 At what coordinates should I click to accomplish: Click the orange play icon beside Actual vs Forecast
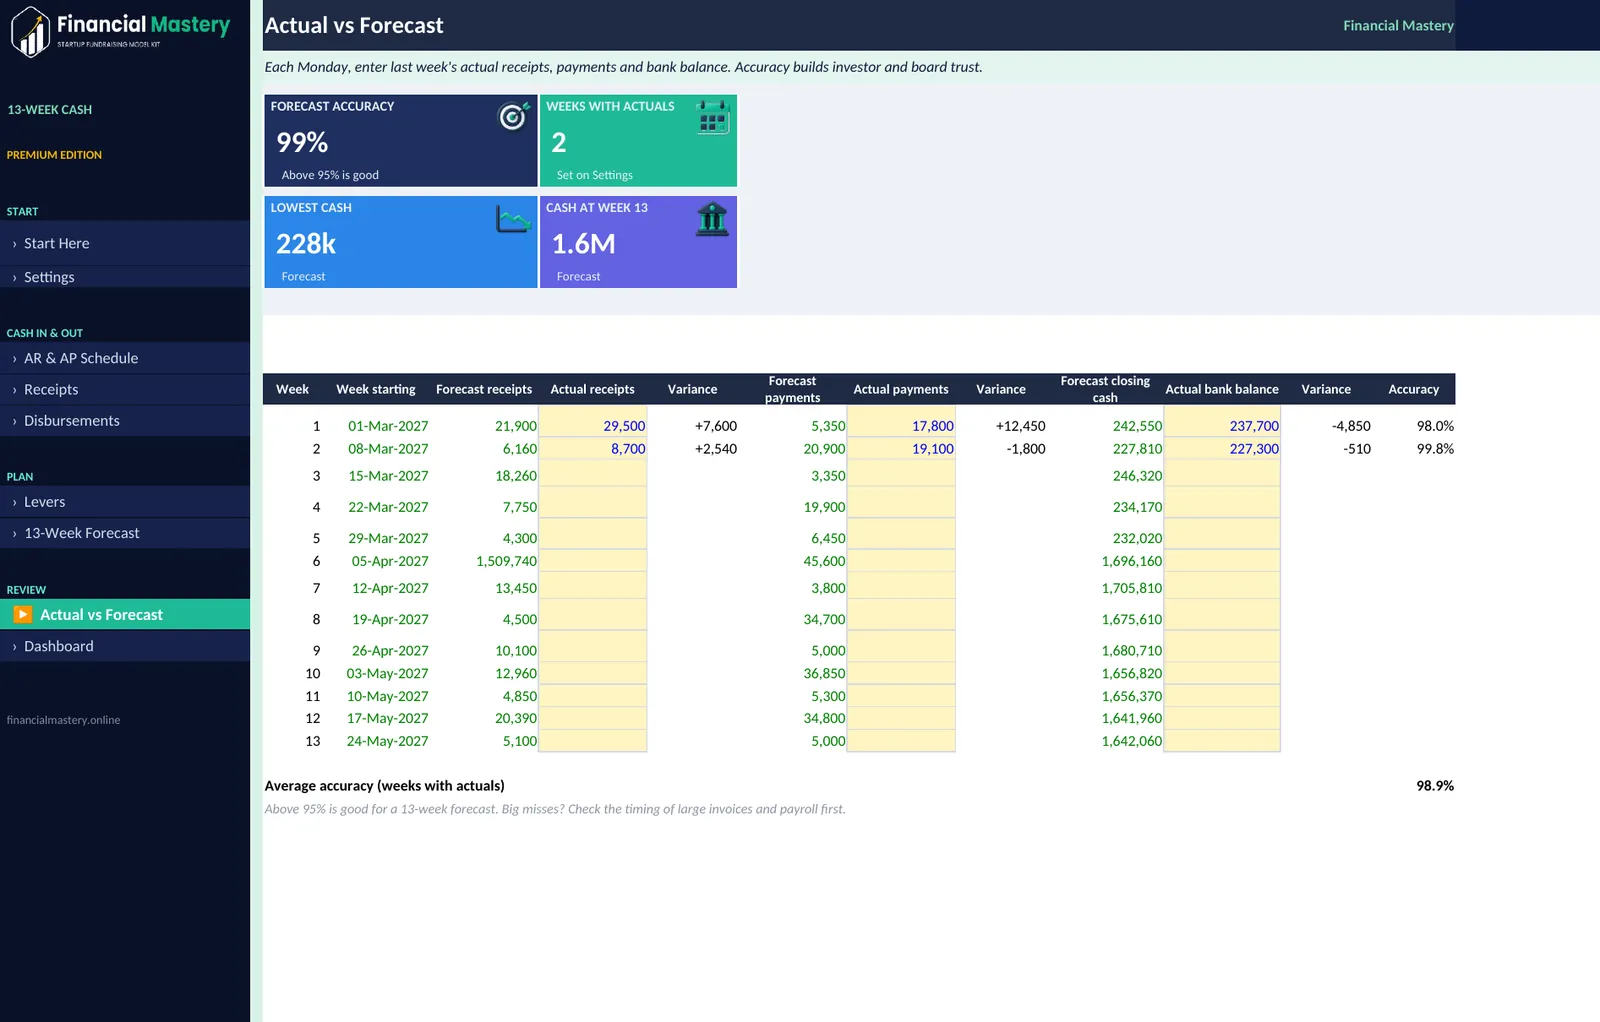pyautogui.click(x=23, y=614)
